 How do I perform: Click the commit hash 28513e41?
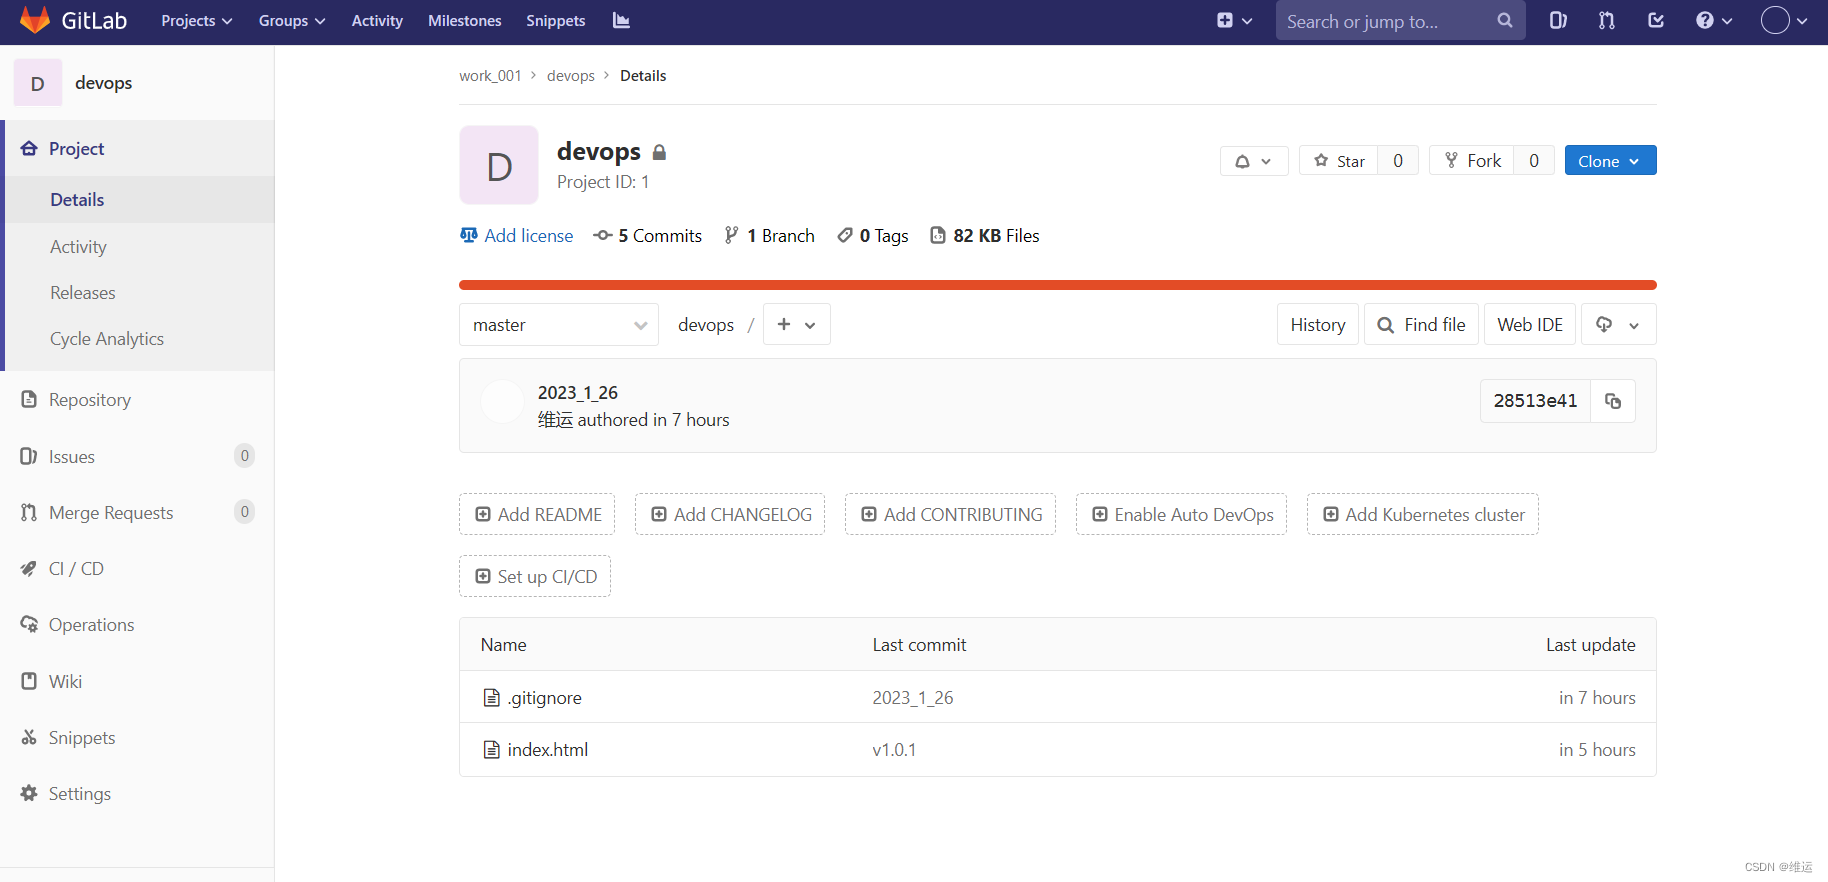pos(1535,401)
